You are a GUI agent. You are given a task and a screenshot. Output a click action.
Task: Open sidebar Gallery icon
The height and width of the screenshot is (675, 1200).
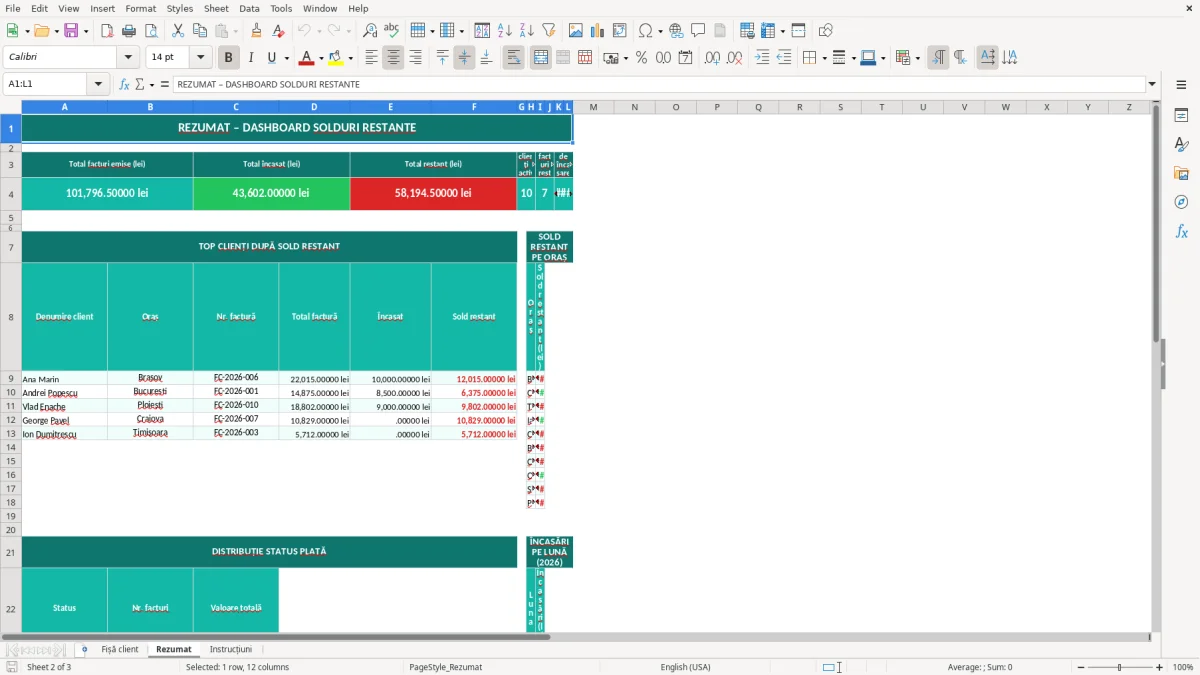click(x=1181, y=174)
